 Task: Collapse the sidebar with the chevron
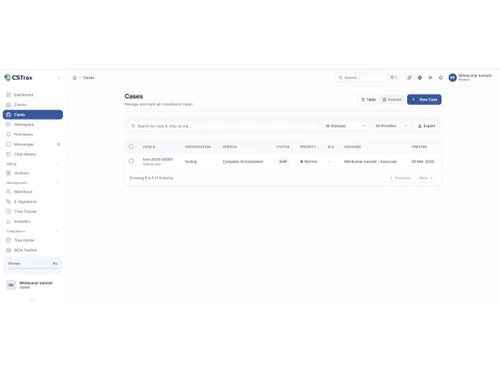tap(59, 77)
